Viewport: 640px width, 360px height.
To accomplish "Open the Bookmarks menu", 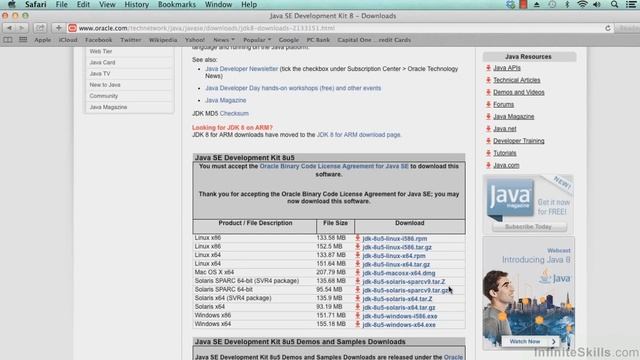I will click(177, 4).
